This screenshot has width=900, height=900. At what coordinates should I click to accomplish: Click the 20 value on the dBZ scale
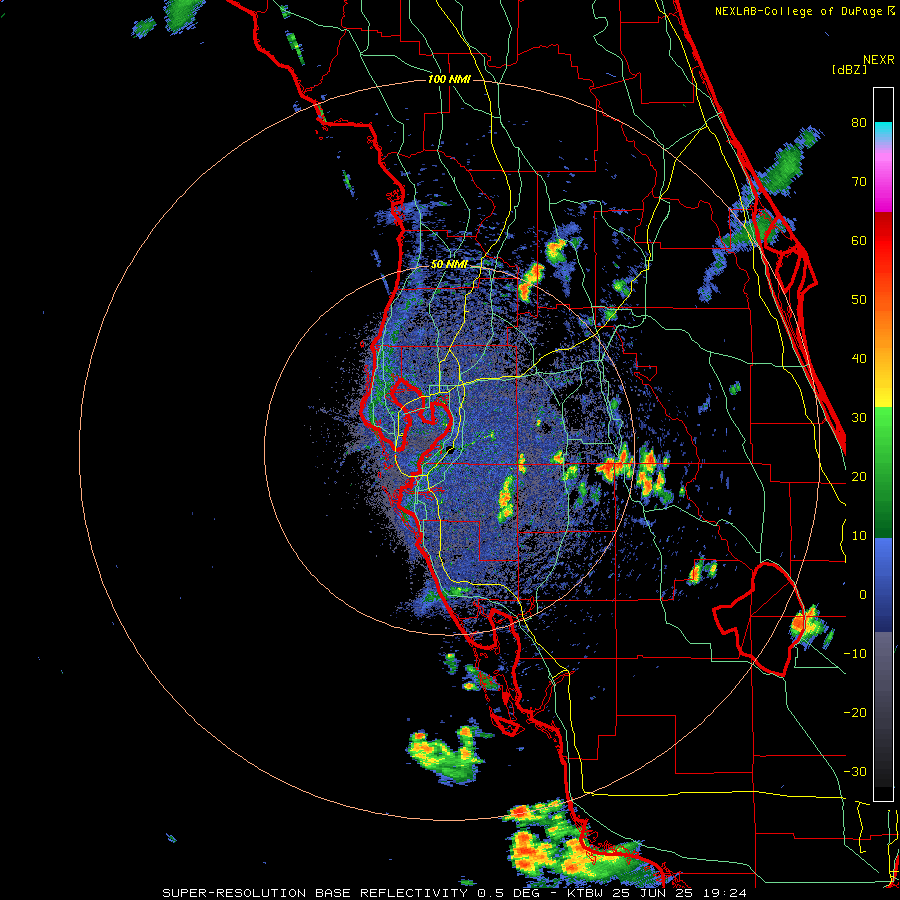pyautogui.click(x=859, y=477)
